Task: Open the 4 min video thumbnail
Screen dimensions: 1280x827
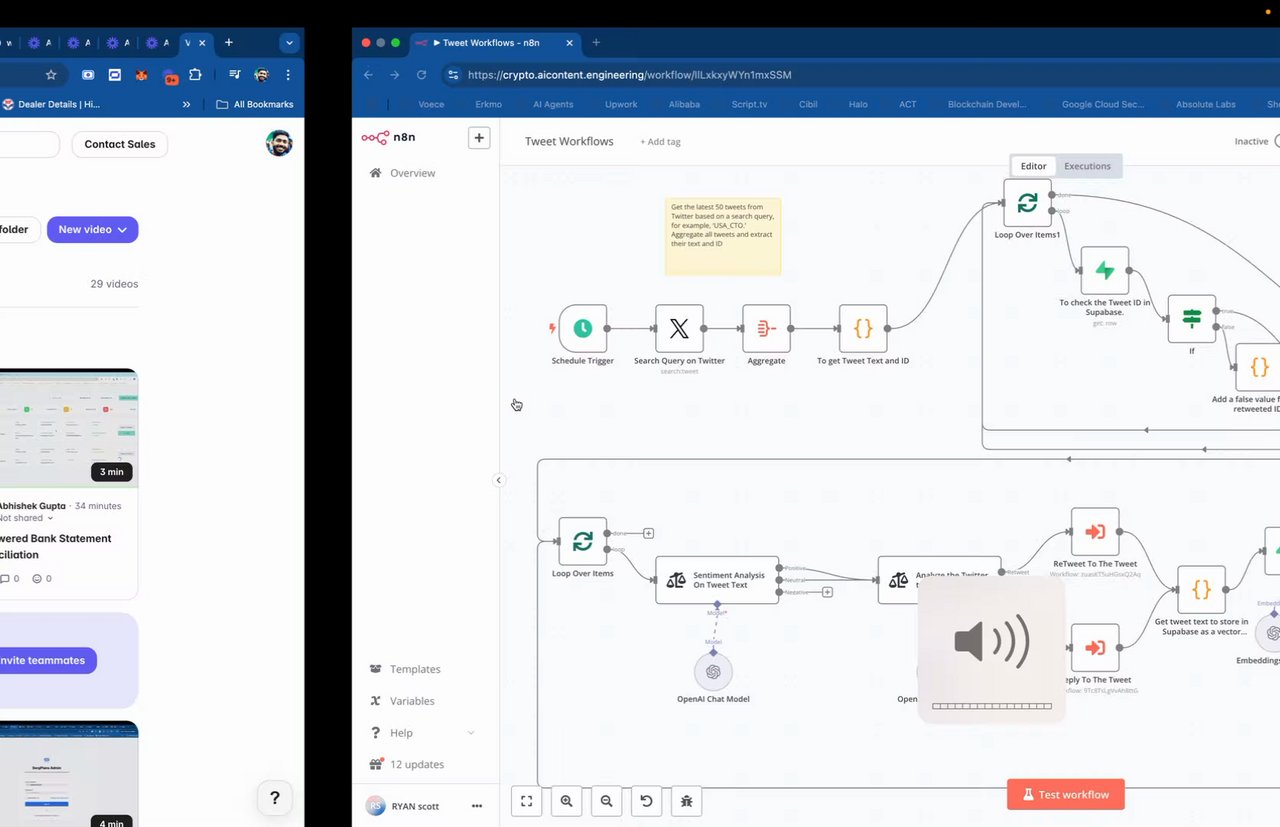Action: (69, 774)
